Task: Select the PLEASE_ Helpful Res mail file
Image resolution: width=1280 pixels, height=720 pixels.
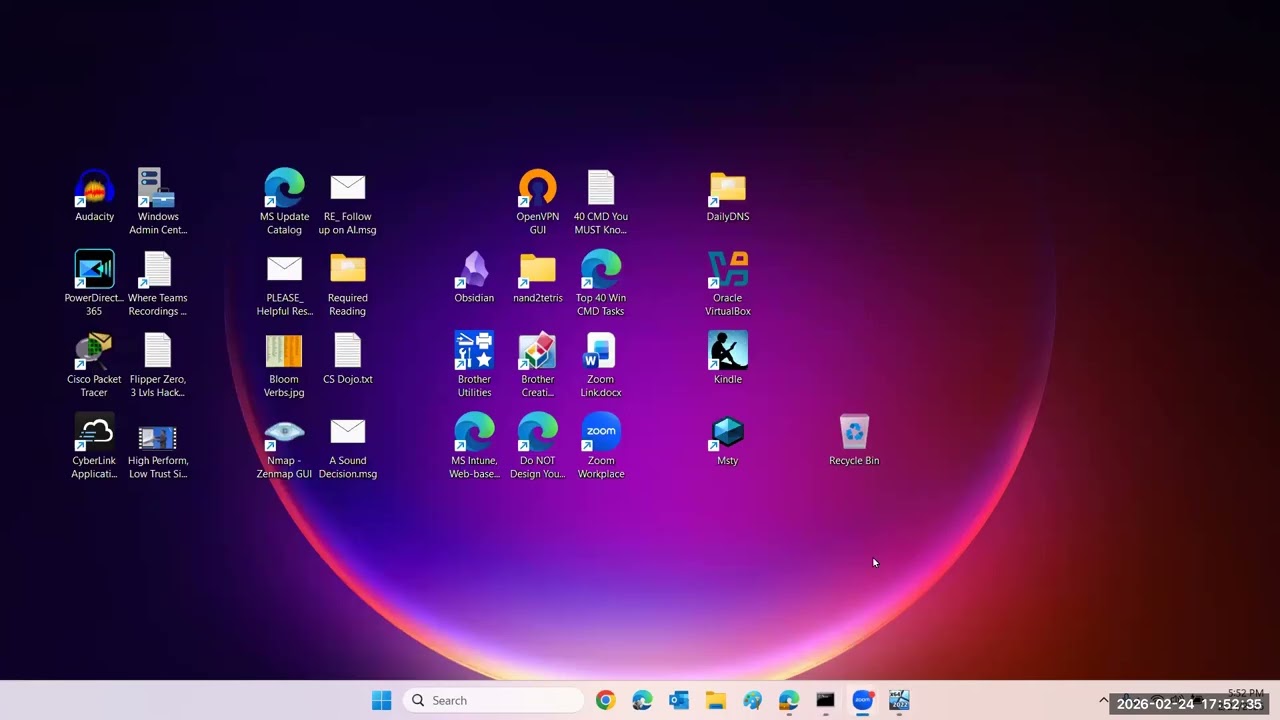Action: click(284, 284)
